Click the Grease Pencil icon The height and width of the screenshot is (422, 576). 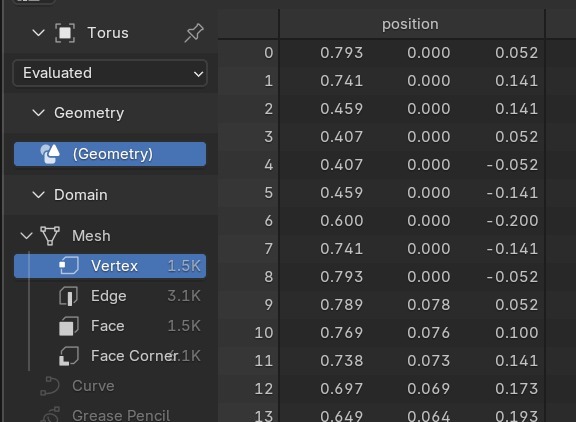point(50,415)
